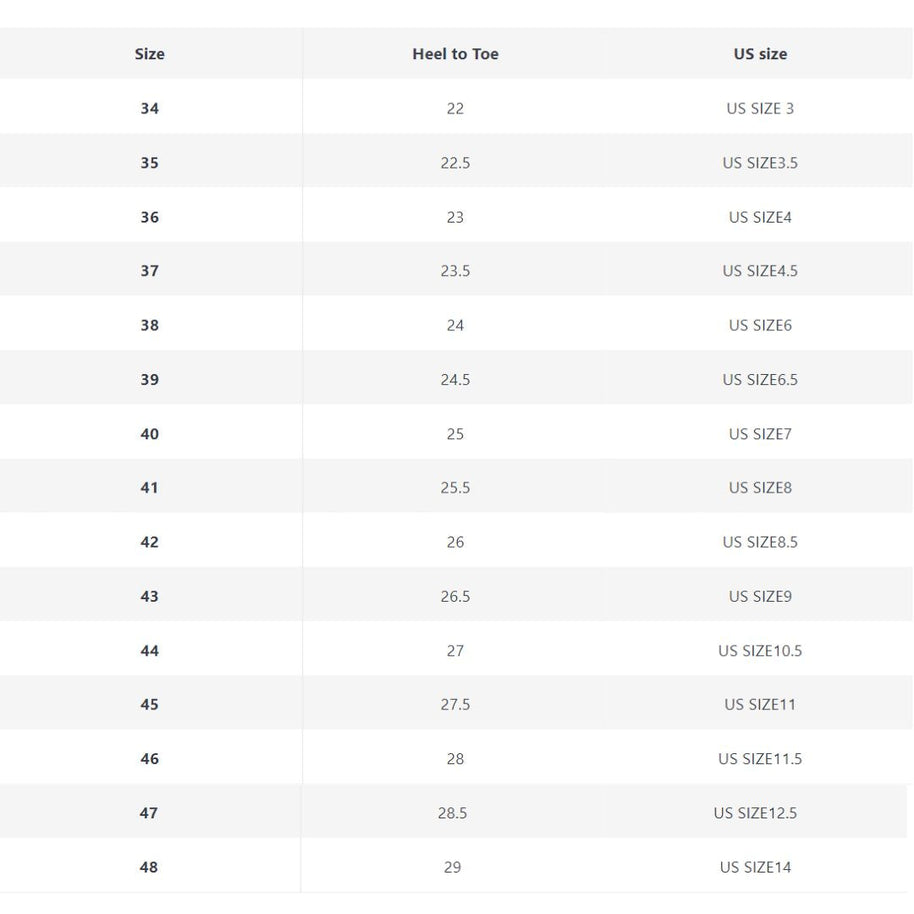Screen dimensions: 914x914
Task: Click the Size column header
Action: coord(150,54)
